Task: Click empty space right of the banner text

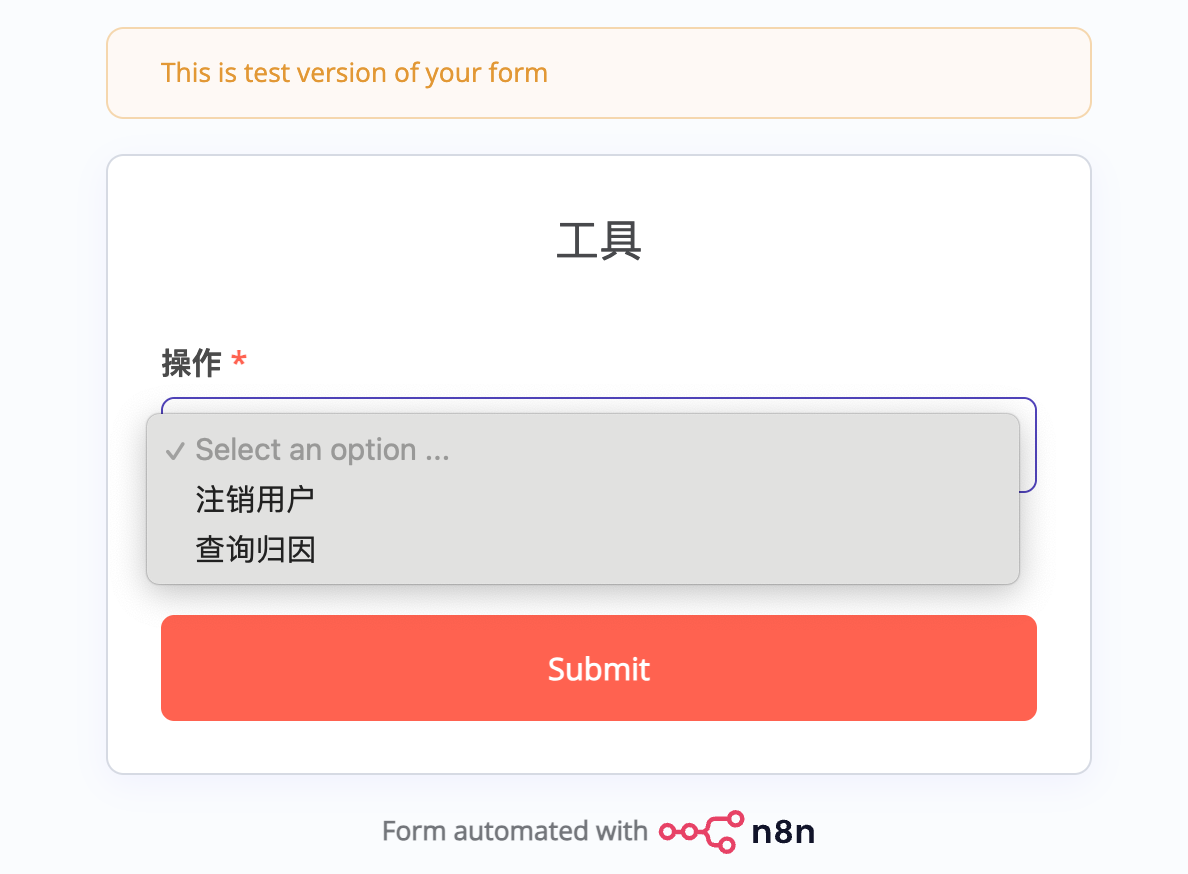Action: pyautogui.click(x=820, y=73)
